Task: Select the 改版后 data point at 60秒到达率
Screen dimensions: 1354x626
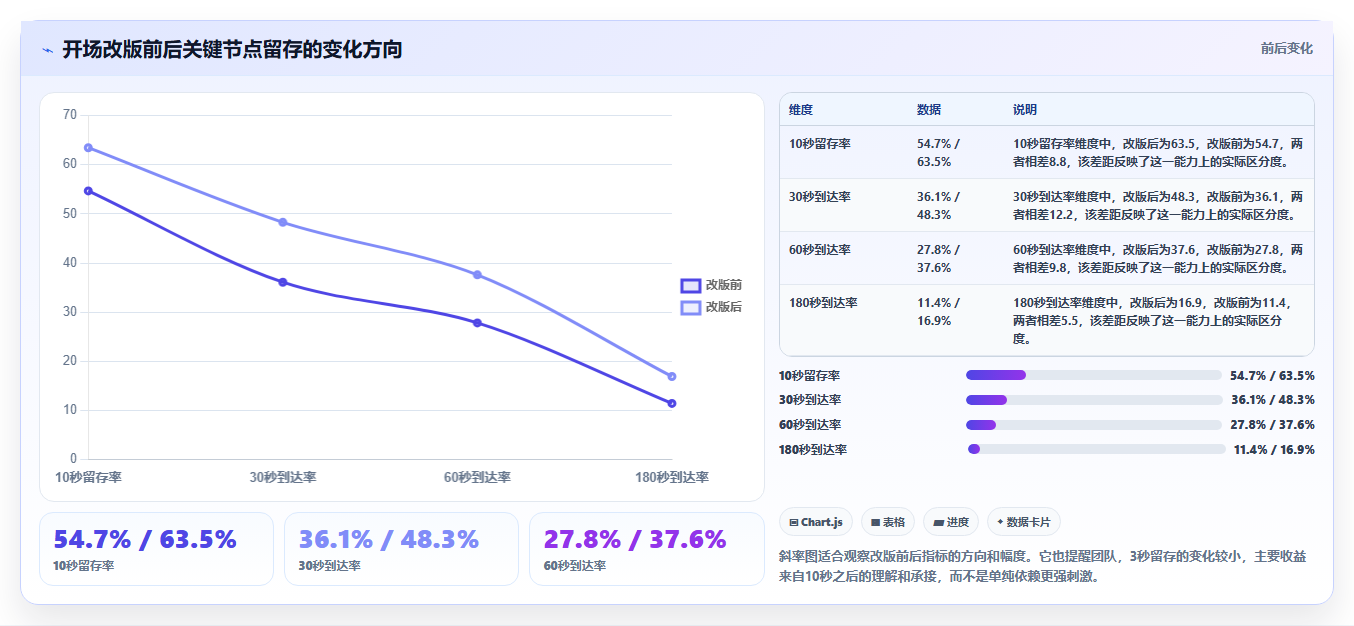Action: (477, 275)
